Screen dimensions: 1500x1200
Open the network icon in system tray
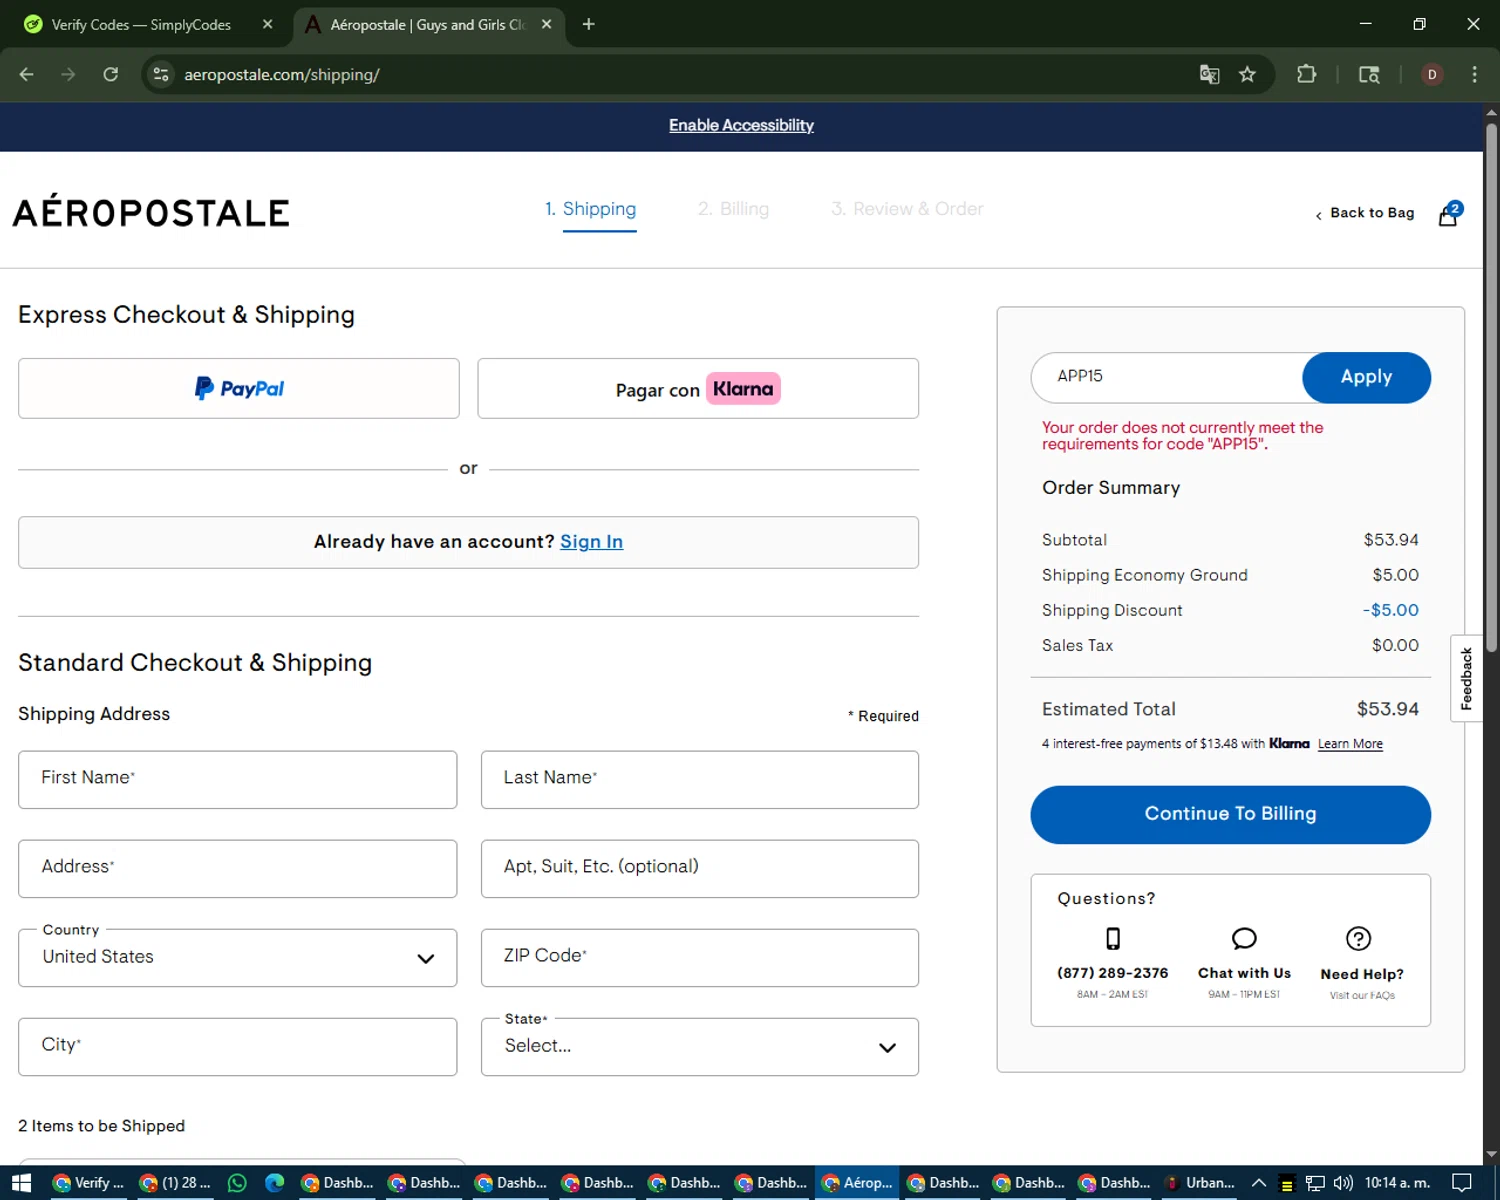point(1315,1183)
